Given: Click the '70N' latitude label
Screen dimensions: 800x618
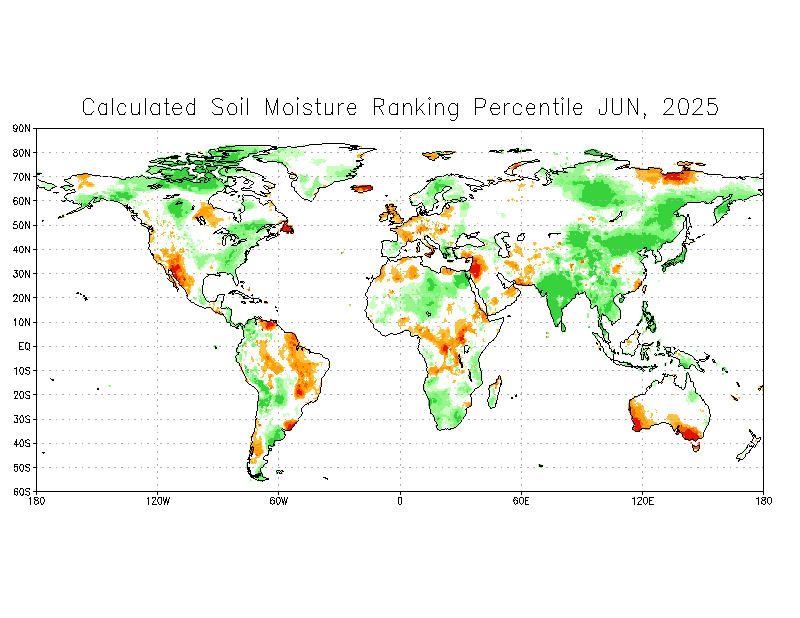Looking at the screenshot, I should coord(21,177).
